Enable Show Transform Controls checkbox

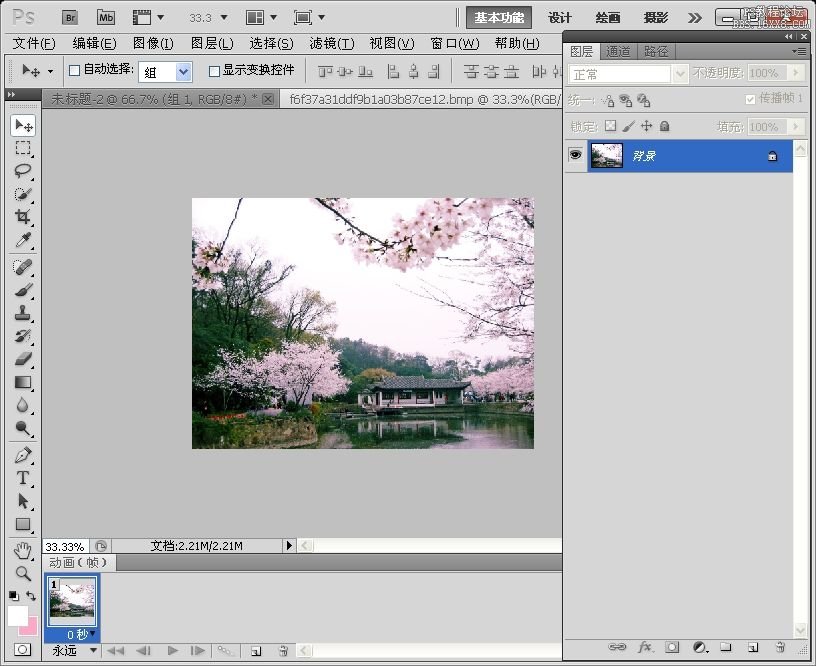click(x=214, y=71)
